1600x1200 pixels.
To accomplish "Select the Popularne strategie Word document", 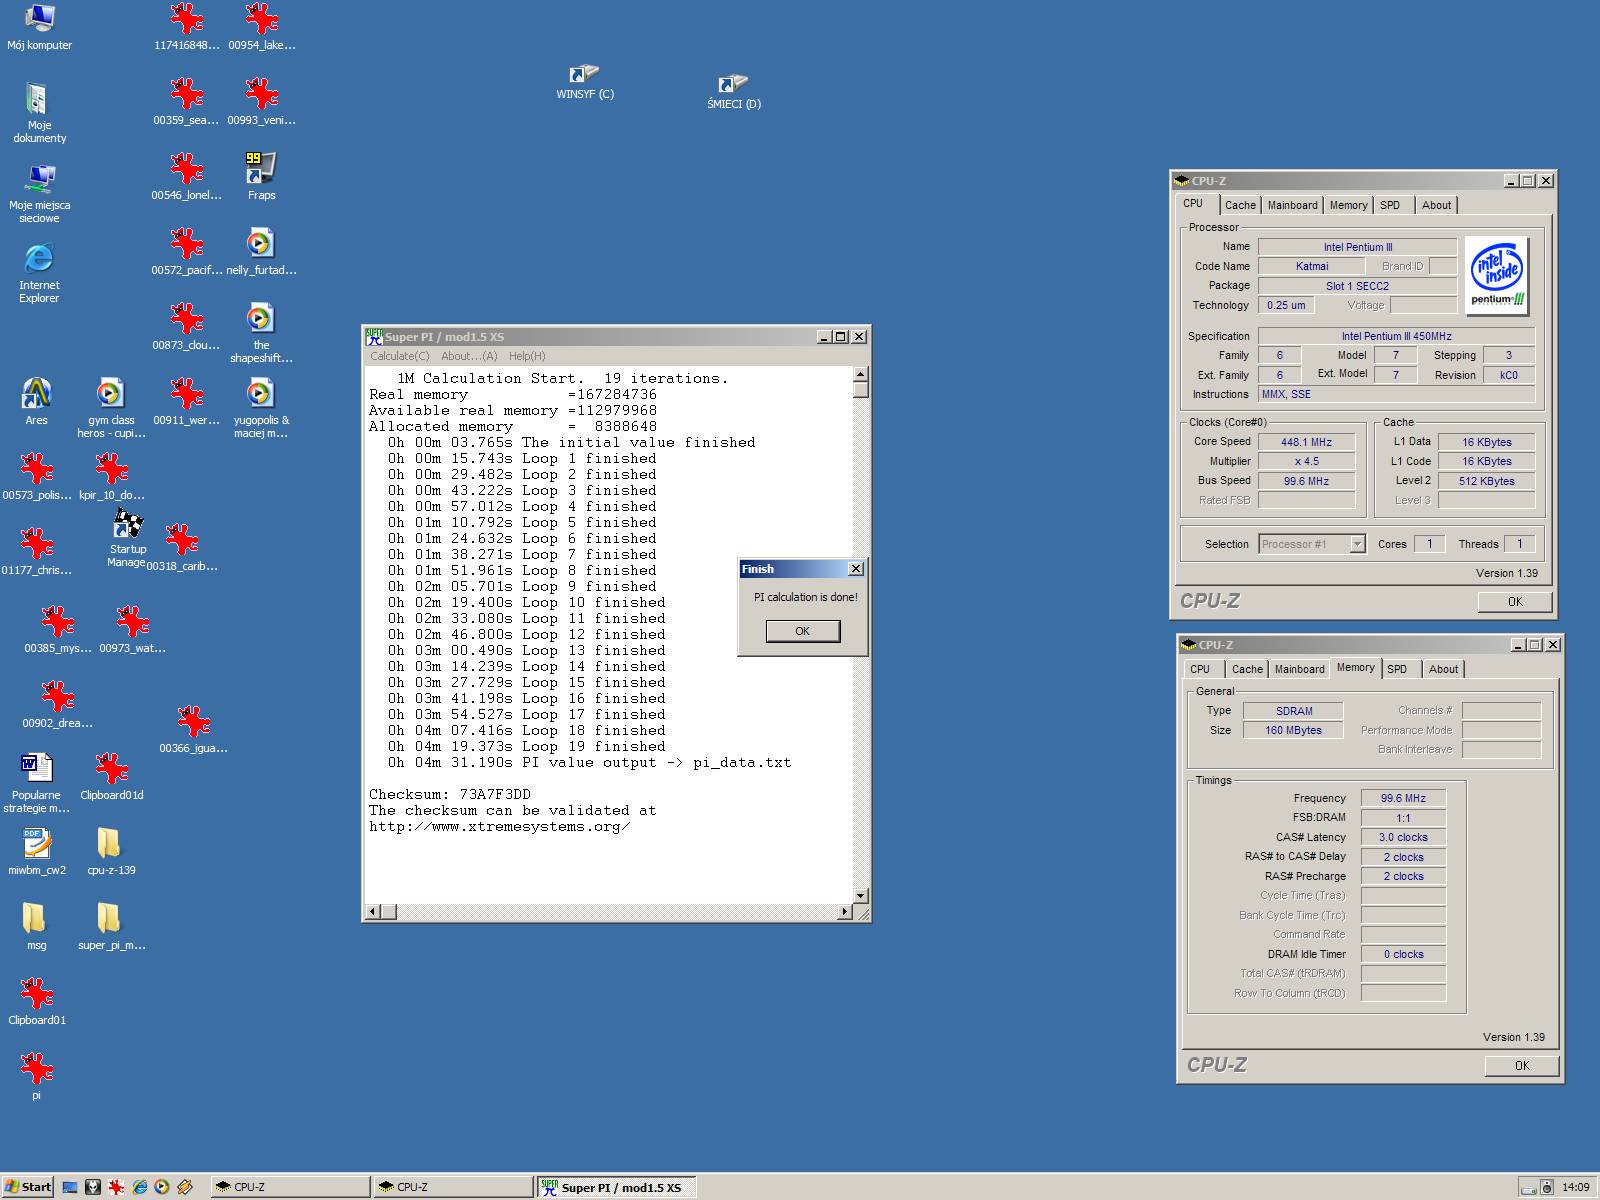I will point(36,782).
